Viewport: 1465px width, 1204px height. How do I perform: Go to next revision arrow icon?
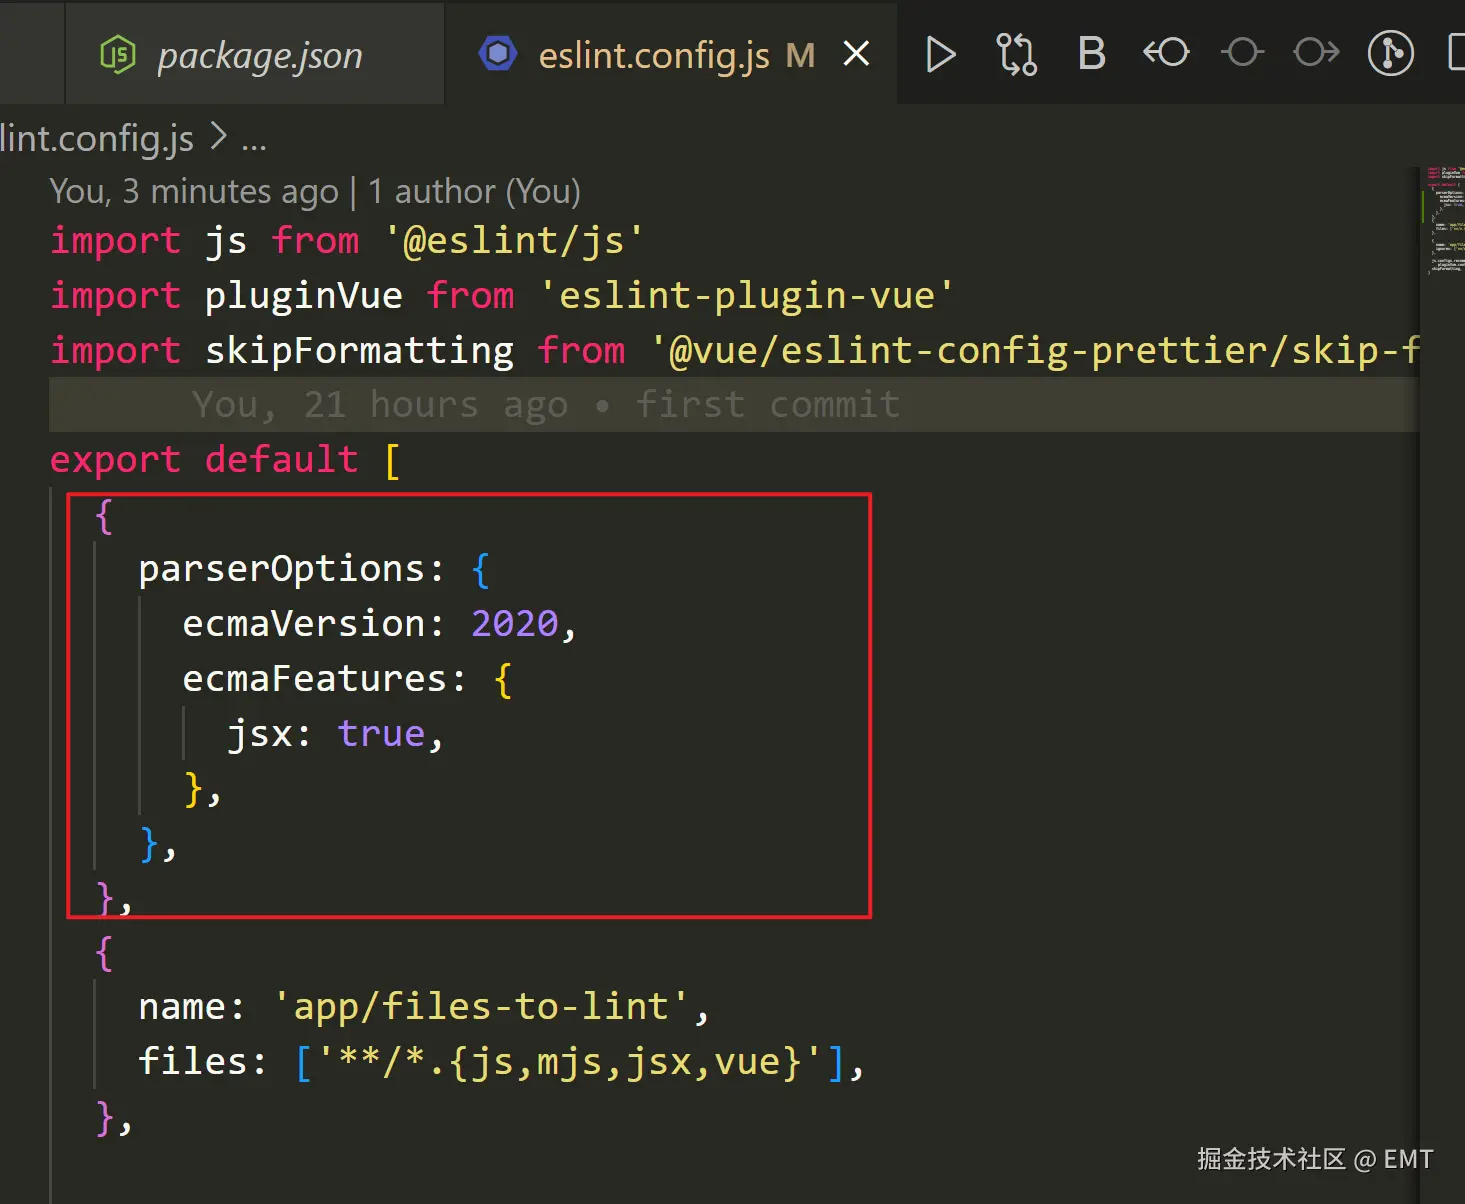pos(1316,52)
